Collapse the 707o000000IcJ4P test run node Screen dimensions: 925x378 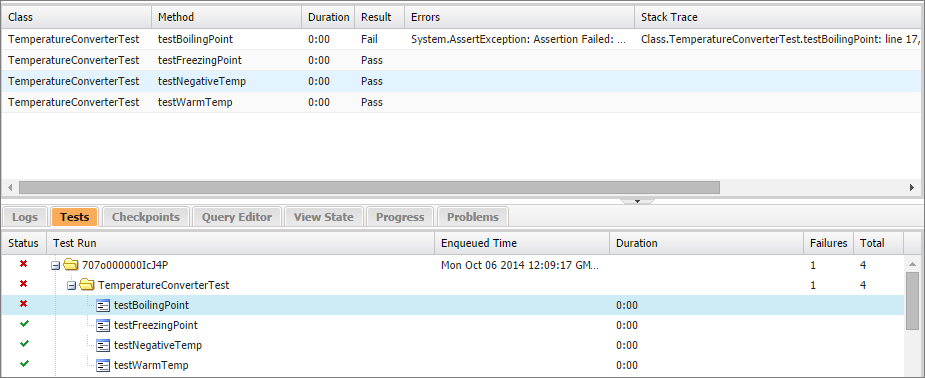[55, 265]
